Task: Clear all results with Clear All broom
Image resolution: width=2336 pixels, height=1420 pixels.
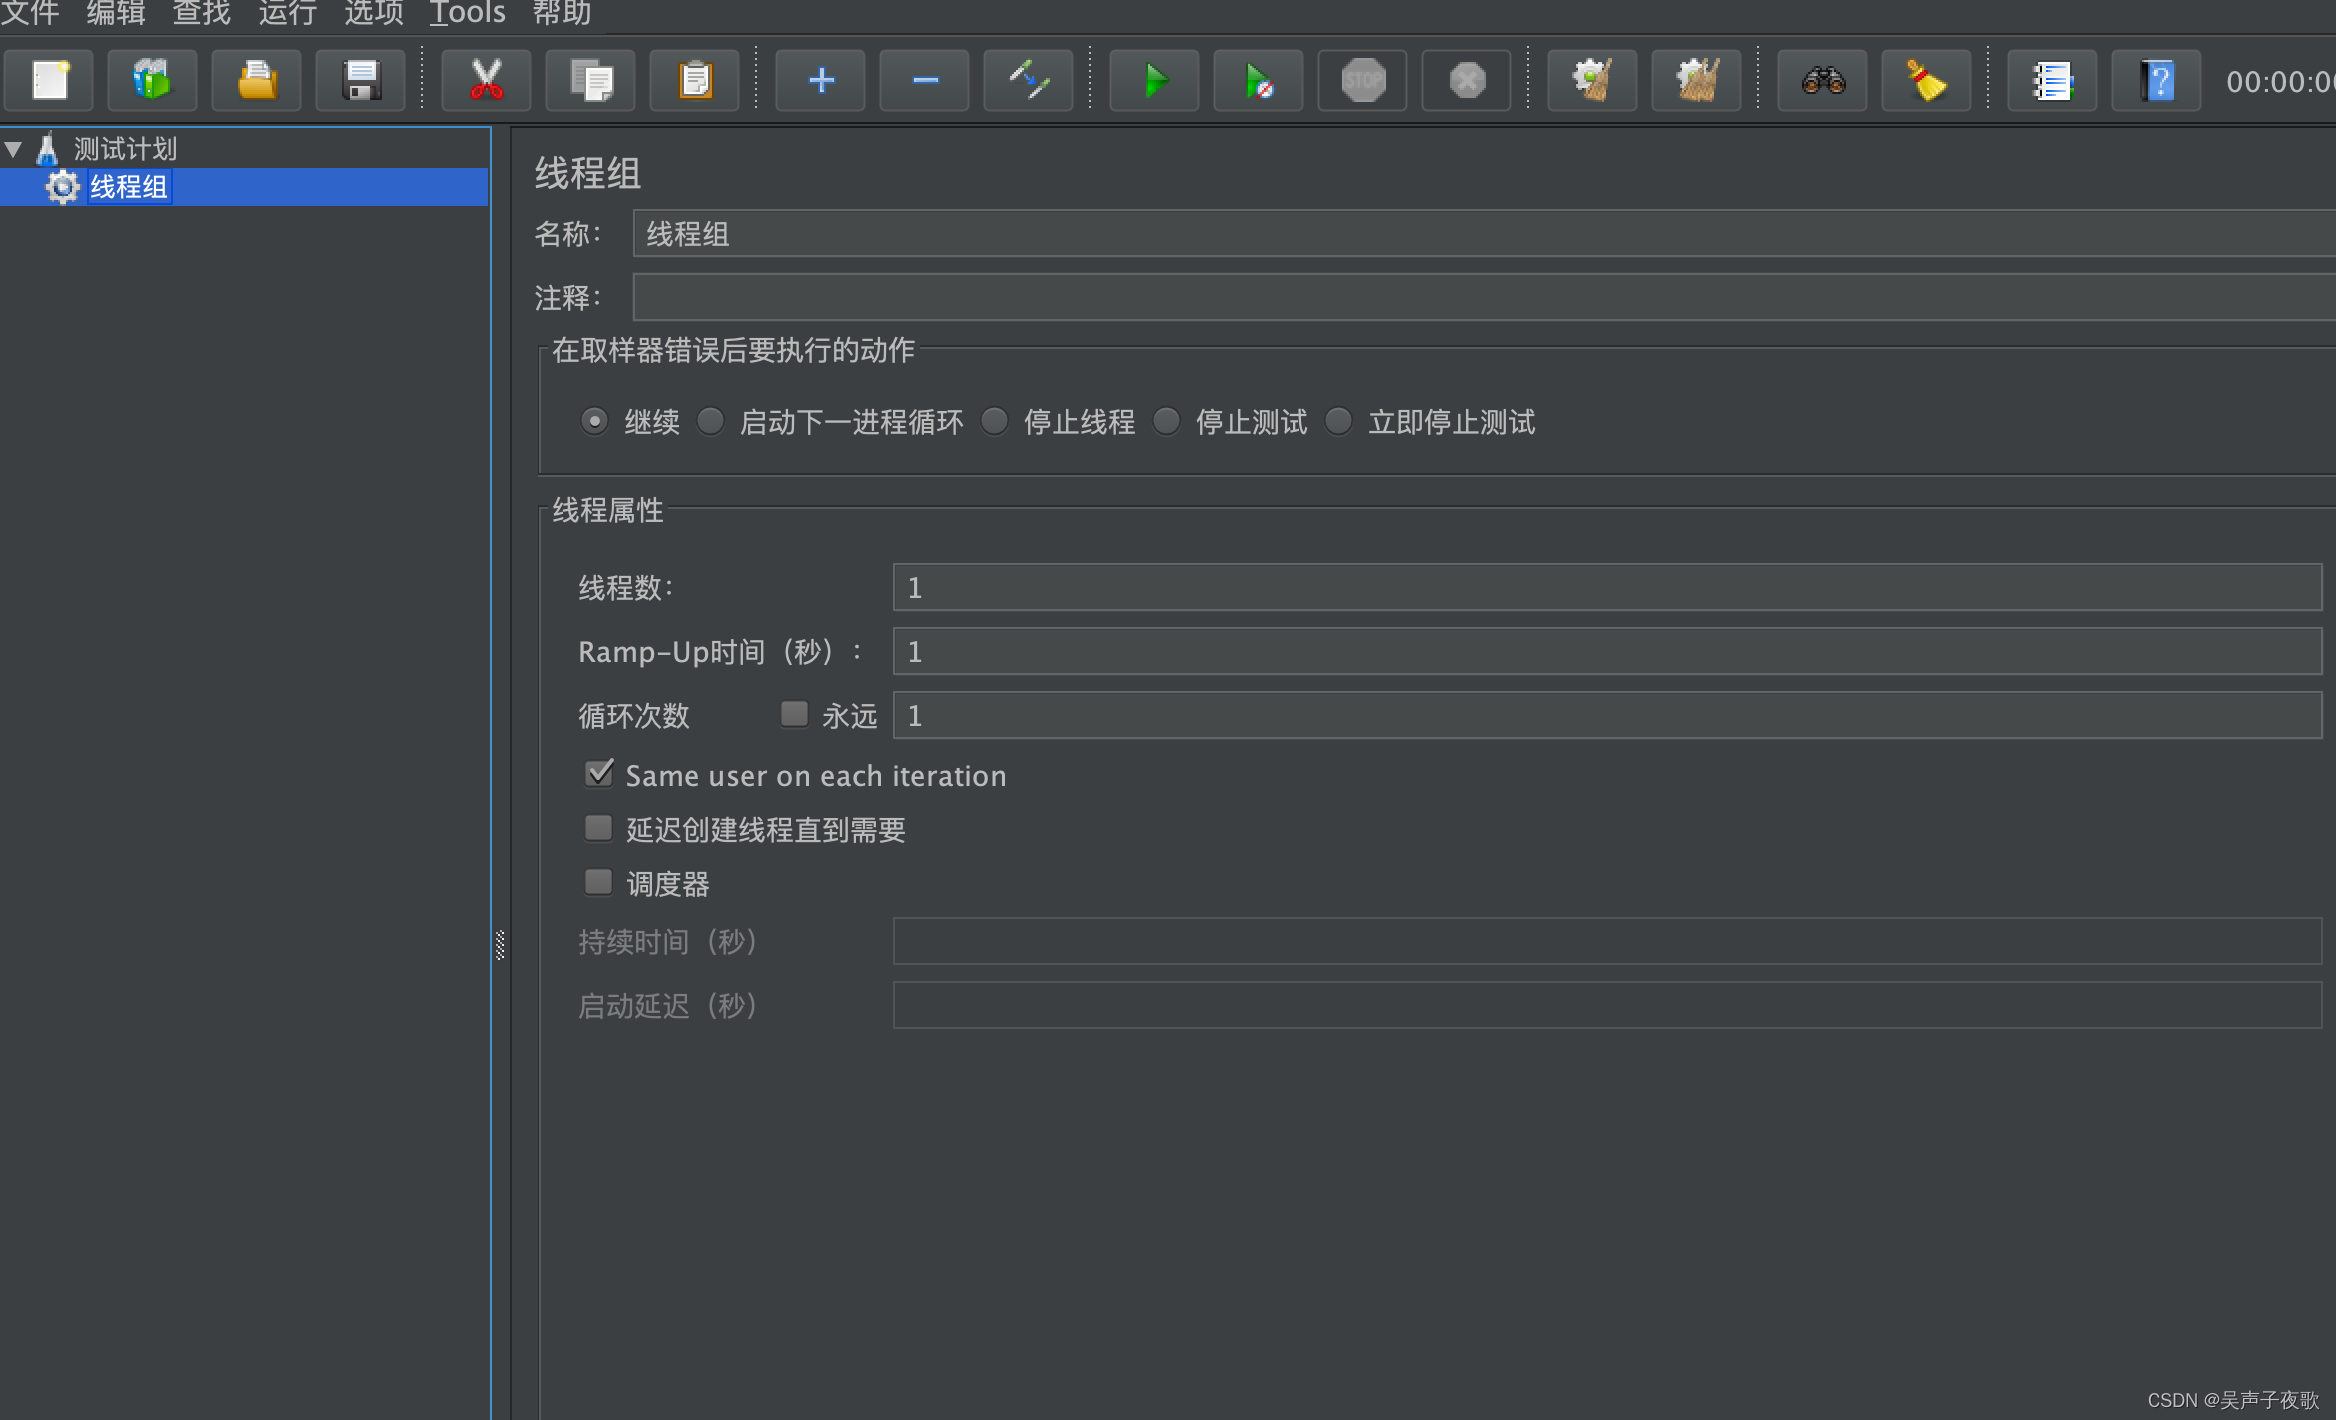Action: click(1697, 80)
